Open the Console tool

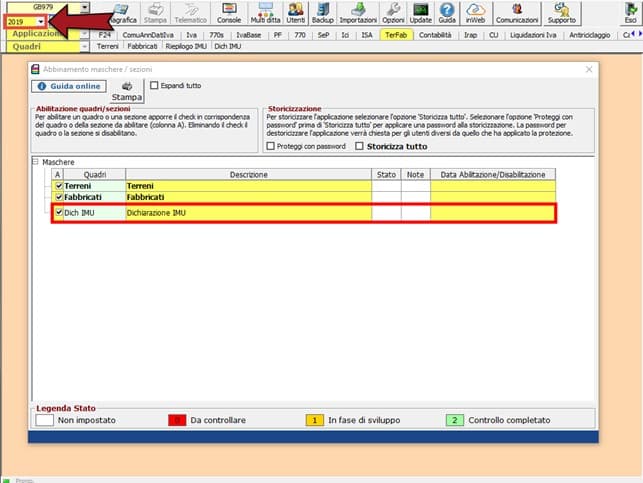[x=229, y=13]
